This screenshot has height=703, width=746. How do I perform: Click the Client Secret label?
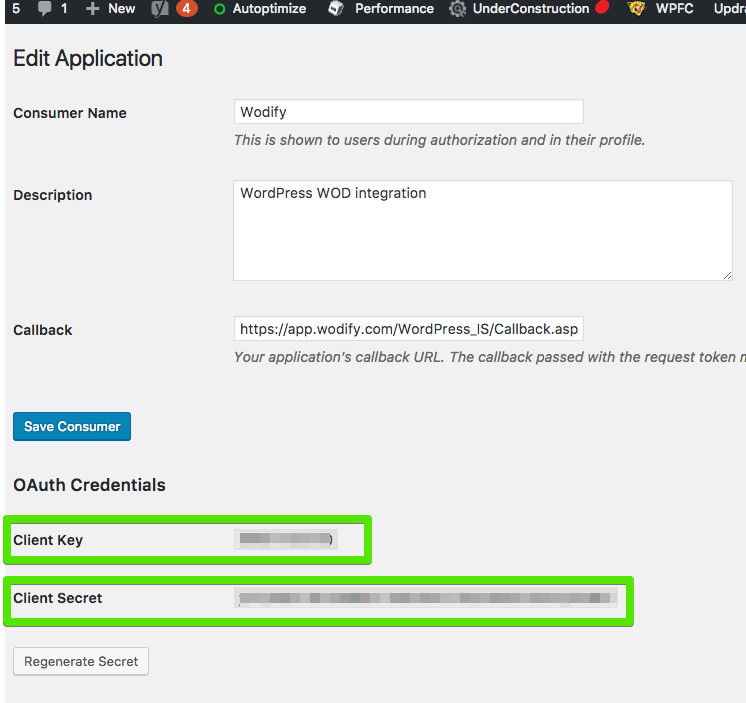point(58,598)
